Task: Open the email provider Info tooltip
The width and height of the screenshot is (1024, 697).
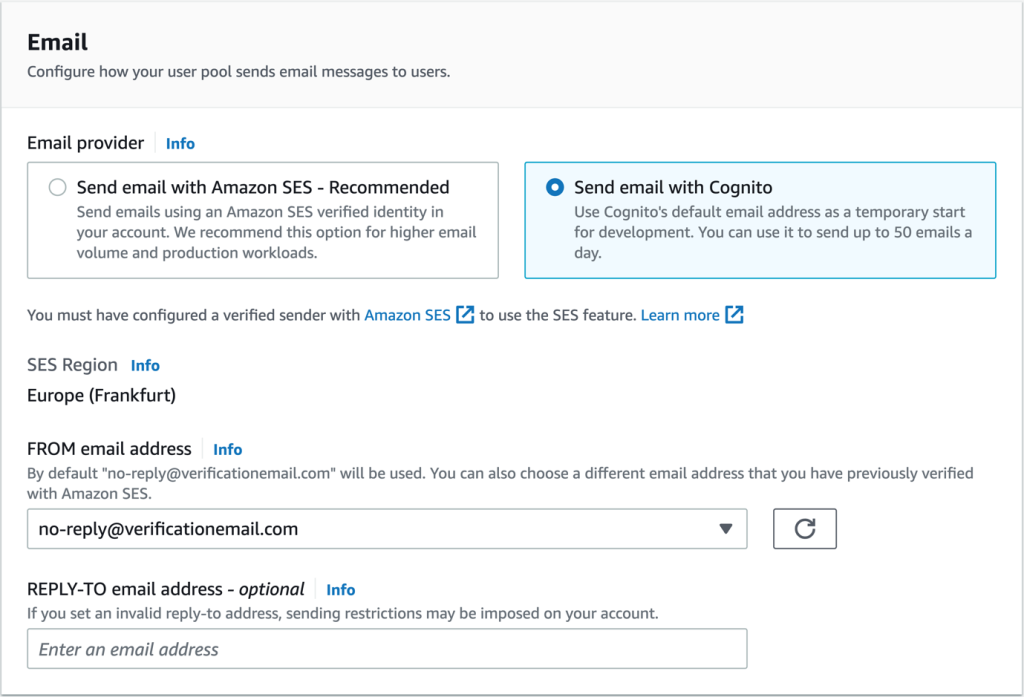Action: [x=180, y=143]
